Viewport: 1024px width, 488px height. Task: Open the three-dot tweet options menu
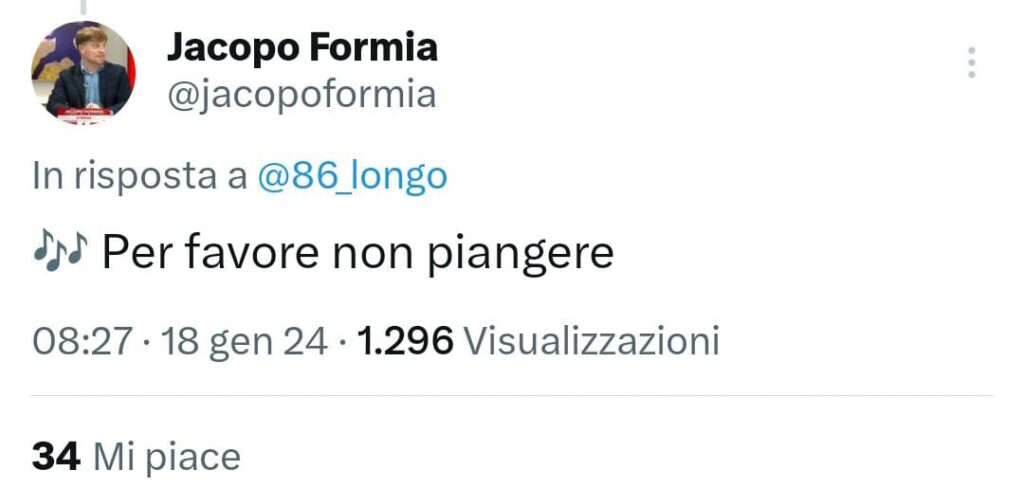[x=972, y=63]
